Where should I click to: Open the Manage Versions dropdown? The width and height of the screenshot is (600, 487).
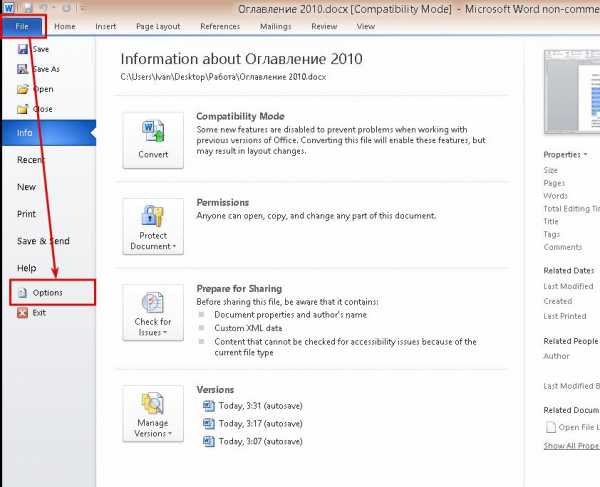153,414
